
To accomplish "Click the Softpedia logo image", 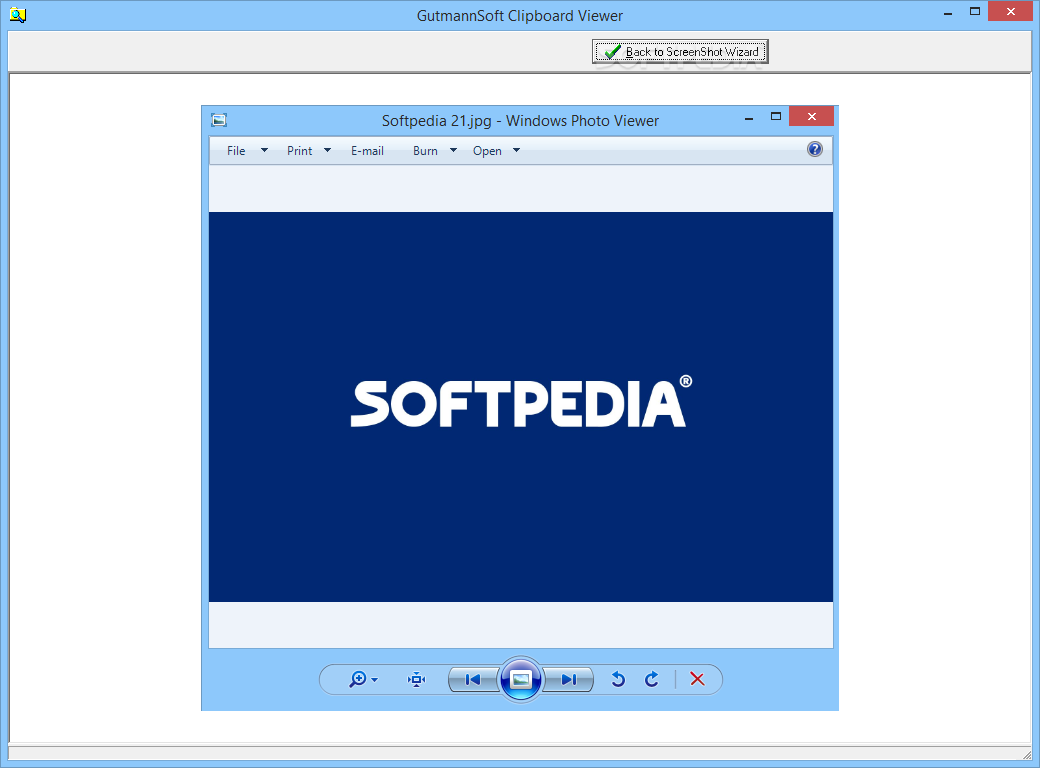I will [x=521, y=407].
